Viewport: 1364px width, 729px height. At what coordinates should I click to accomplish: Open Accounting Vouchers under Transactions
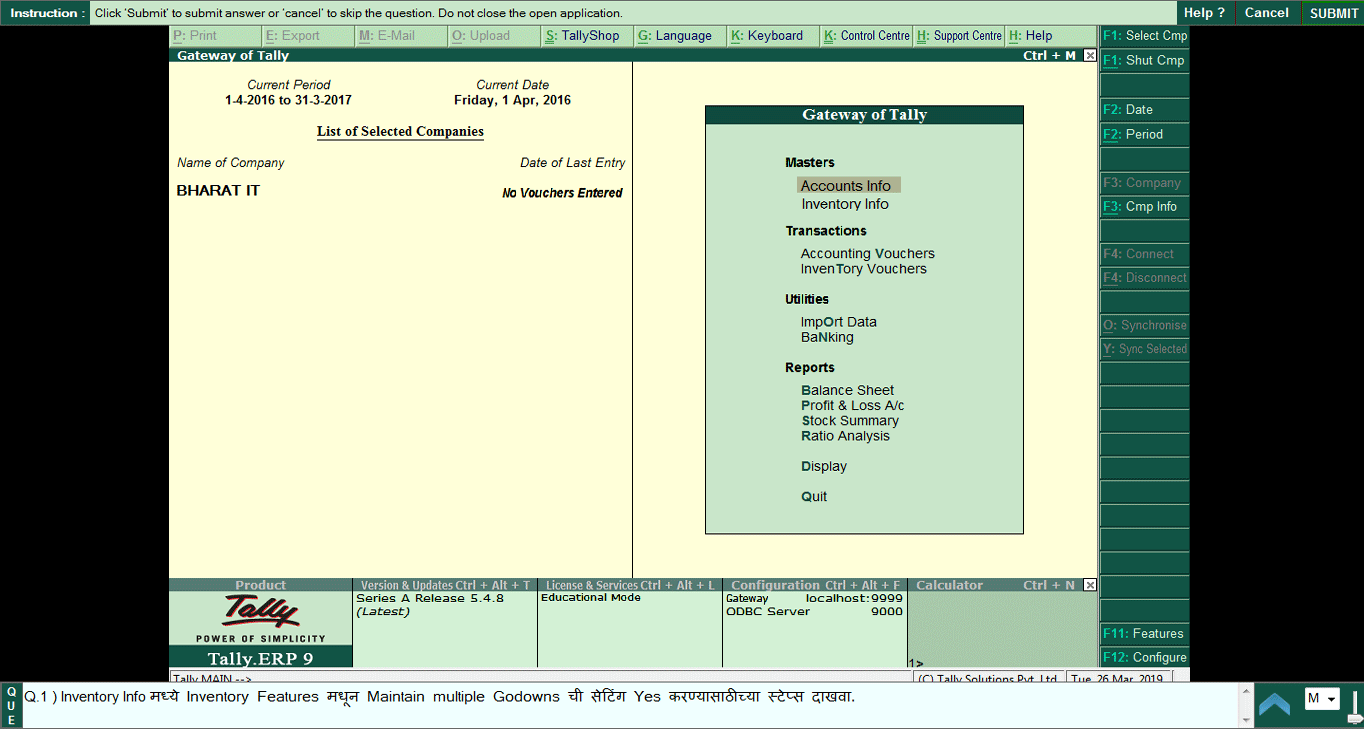click(868, 254)
